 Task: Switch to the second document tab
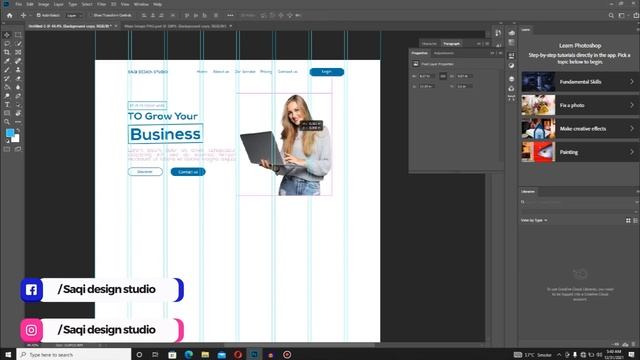(x=175, y=26)
